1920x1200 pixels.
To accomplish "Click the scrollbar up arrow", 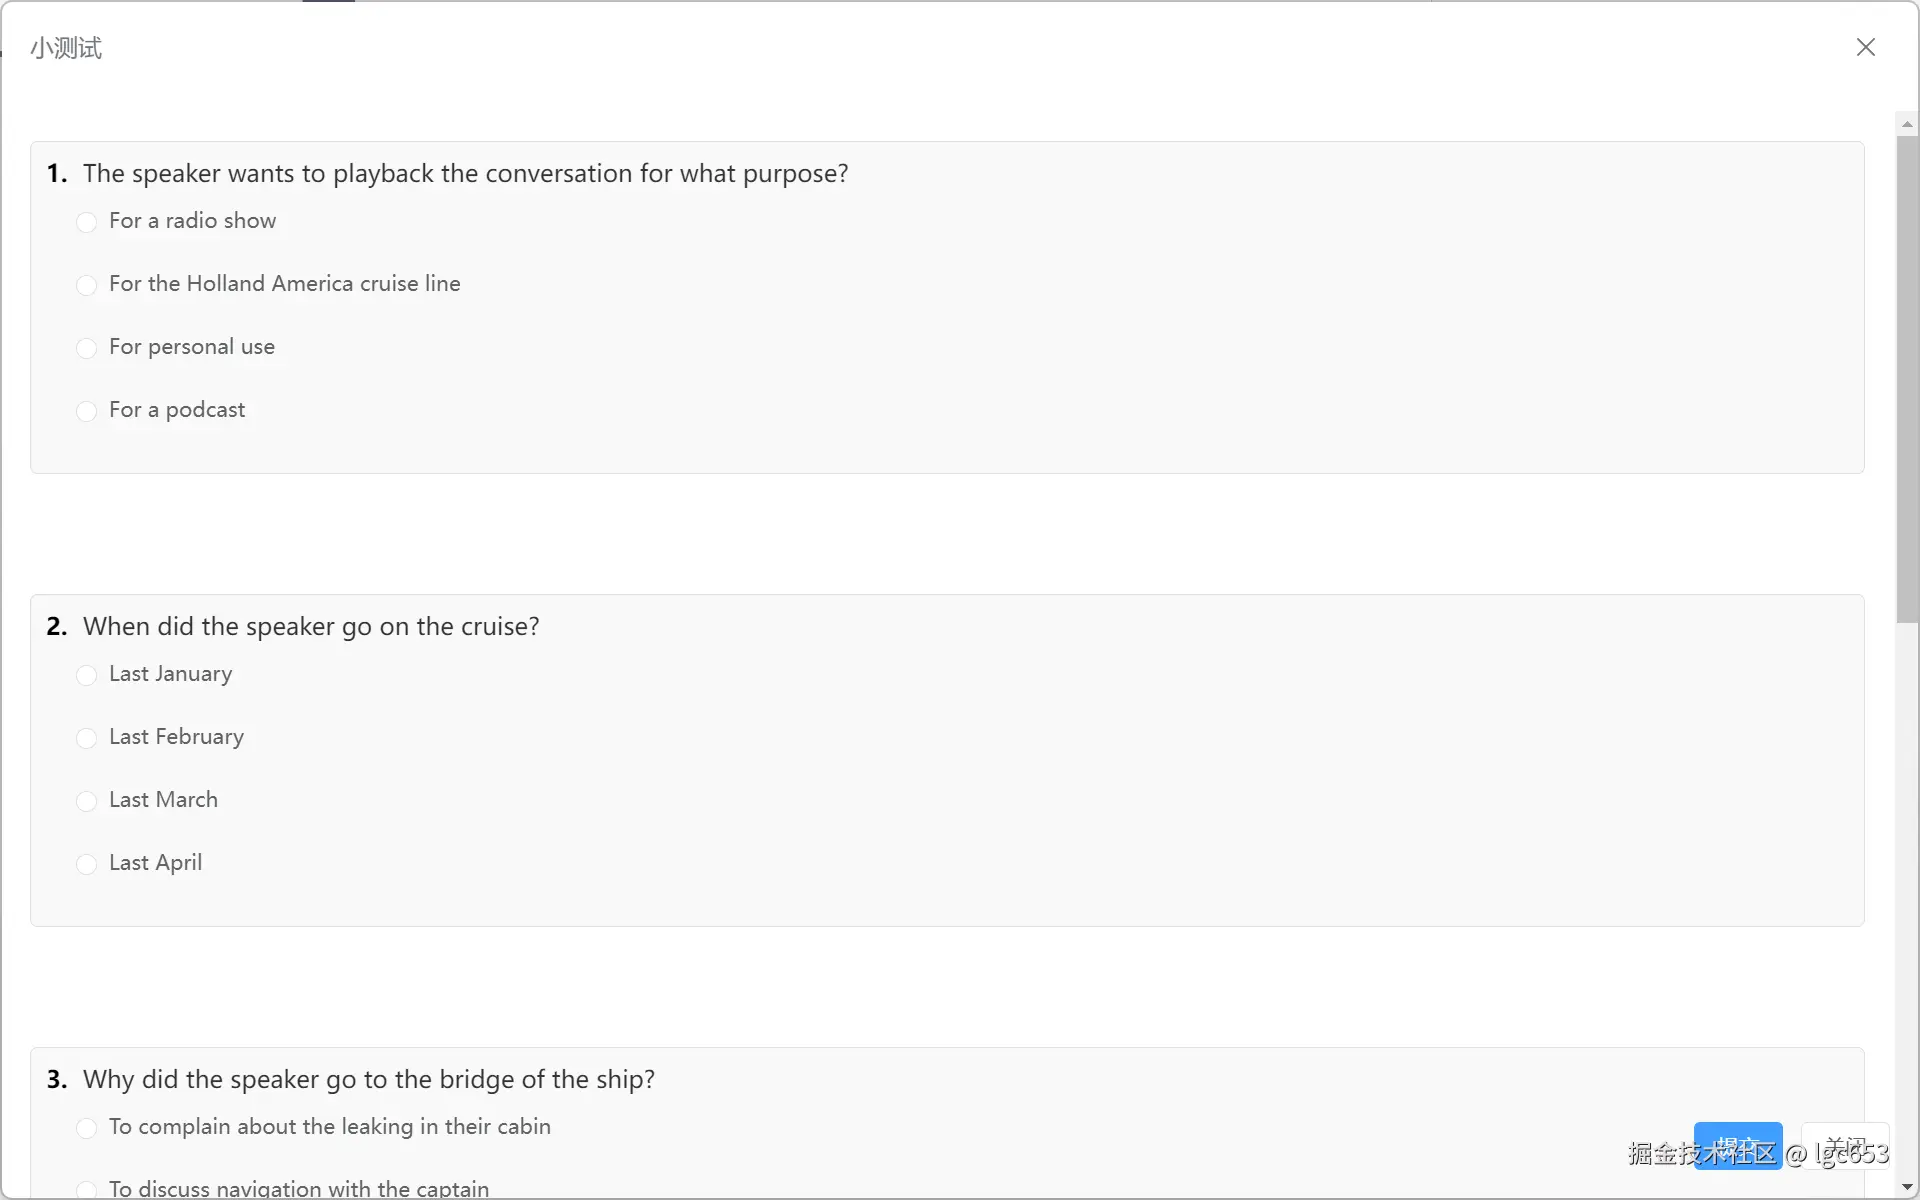I will [x=1907, y=124].
